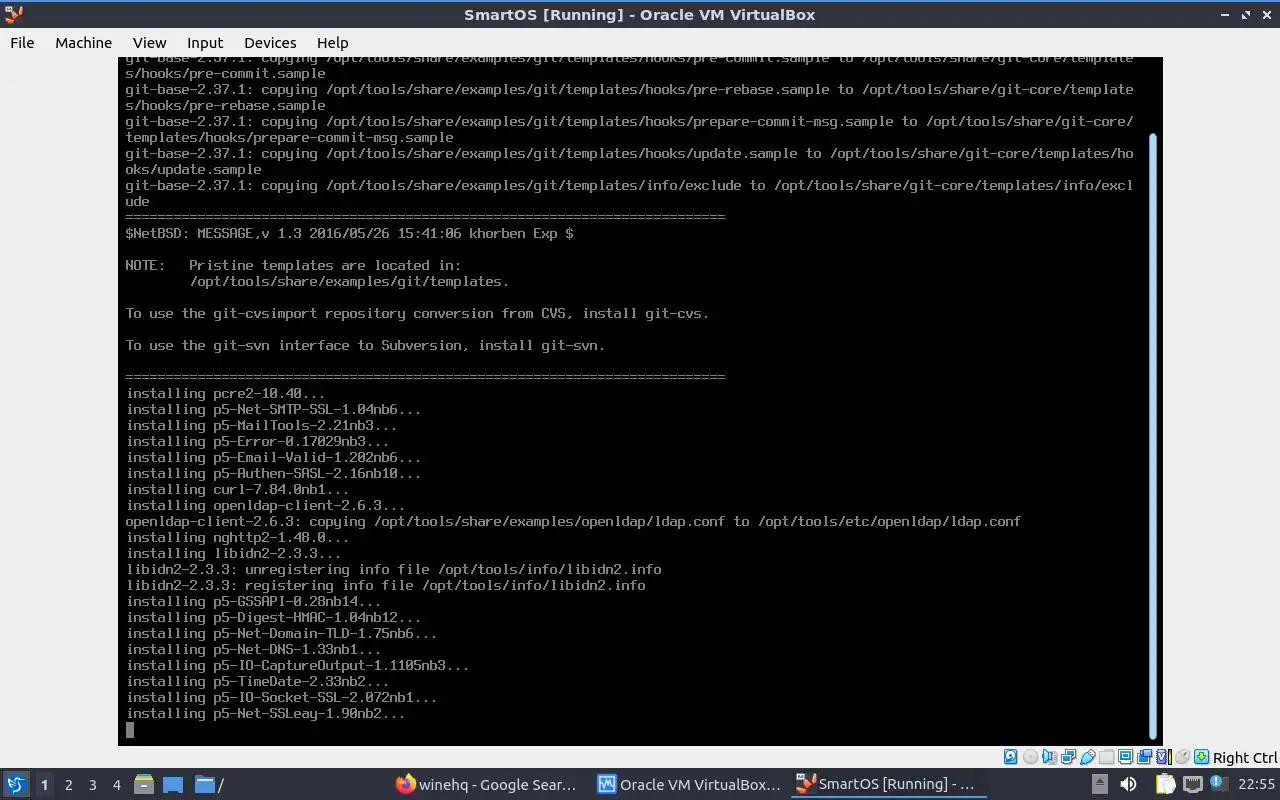Click the VM console vertical scrollbar
Viewport: 1280px width, 800px height.
point(1153,435)
